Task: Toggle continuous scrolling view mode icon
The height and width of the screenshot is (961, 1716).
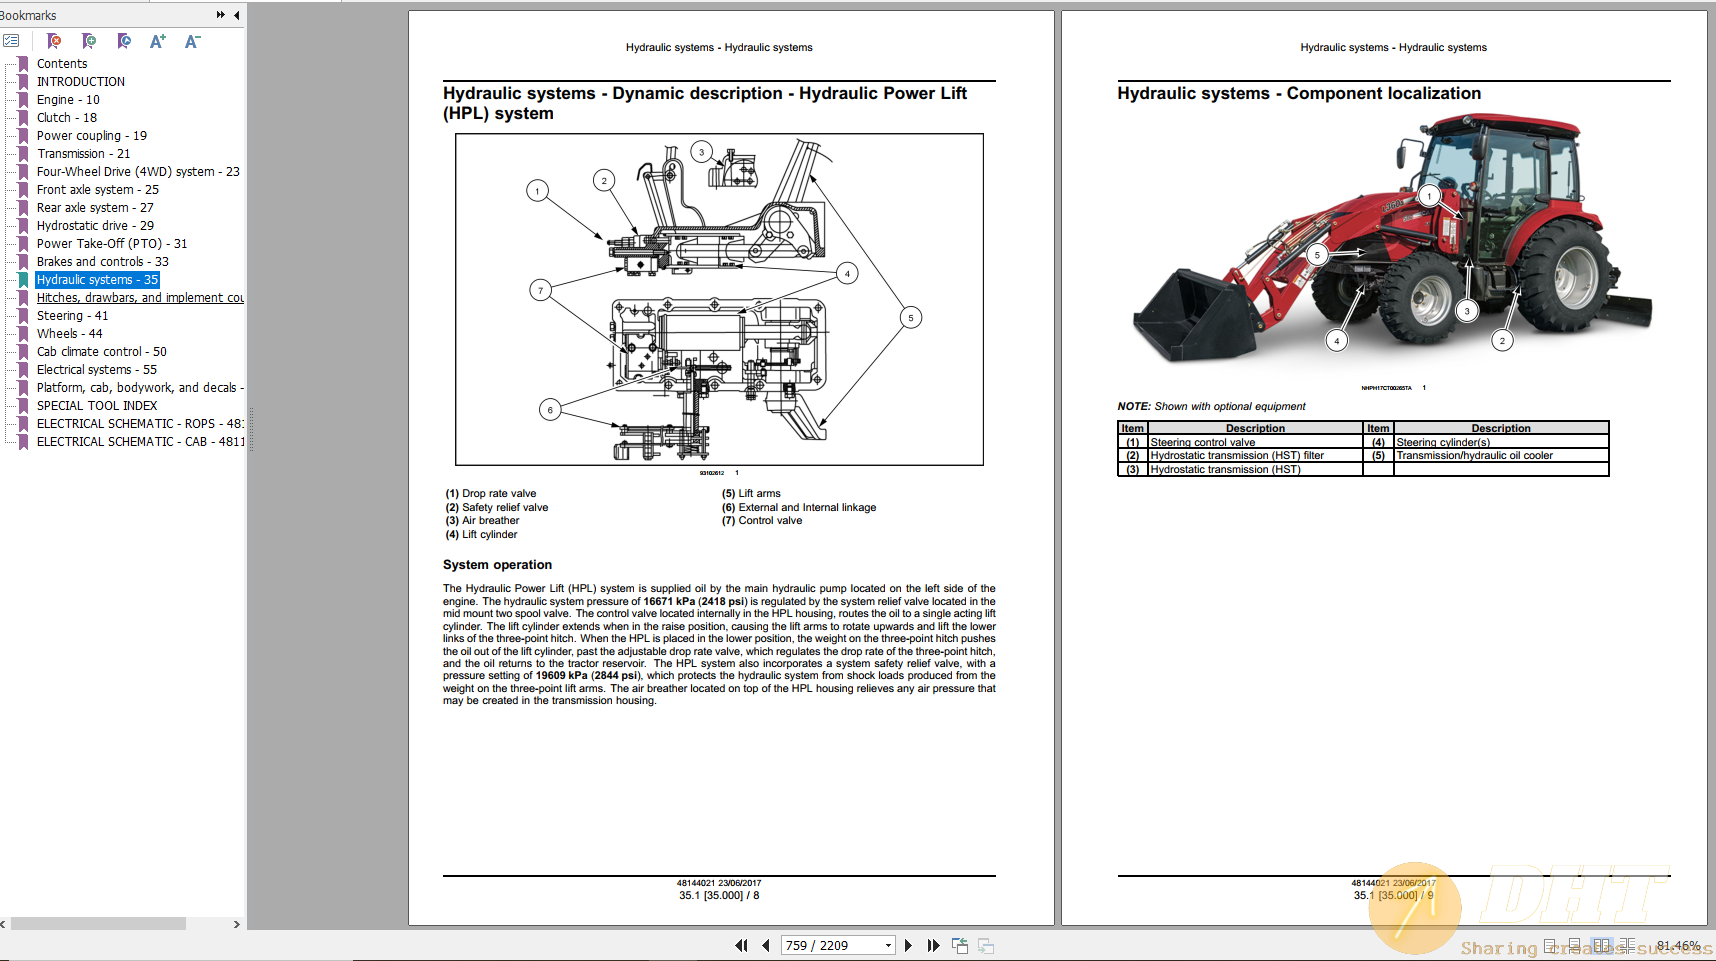Action: pos(1575,945)
